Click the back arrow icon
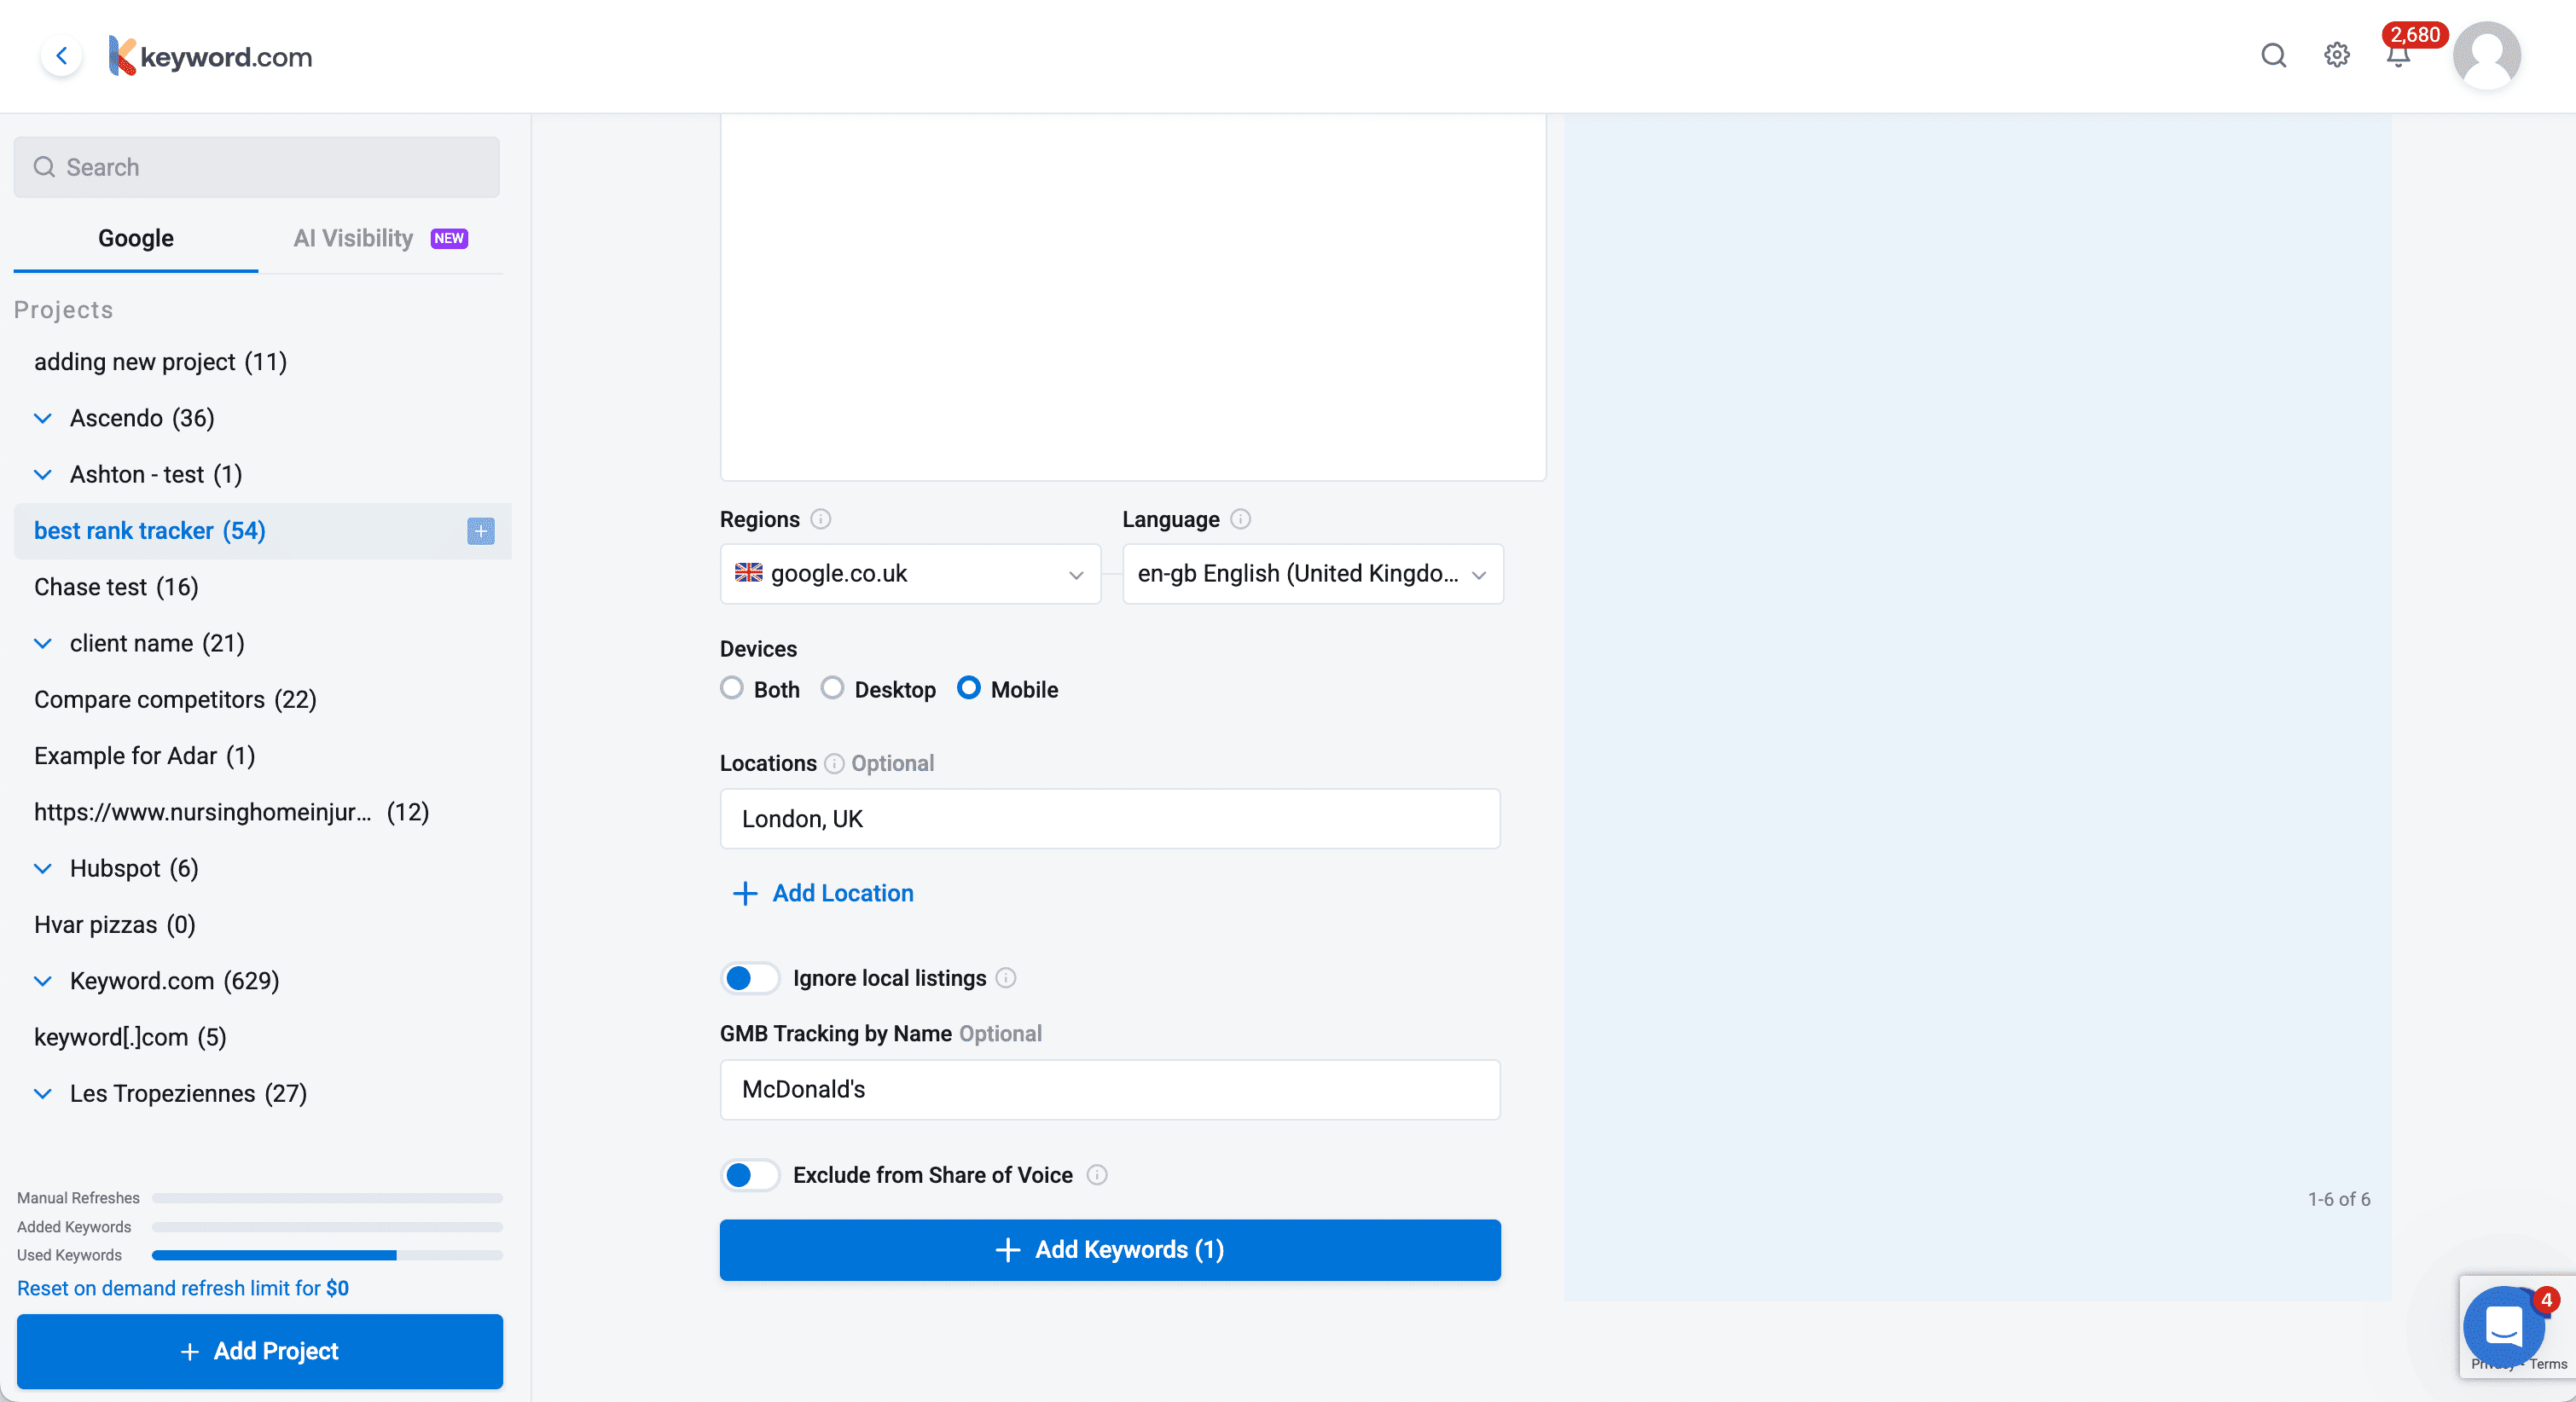The width and height of the screenshot is (2576, 1402). (62, 56)
